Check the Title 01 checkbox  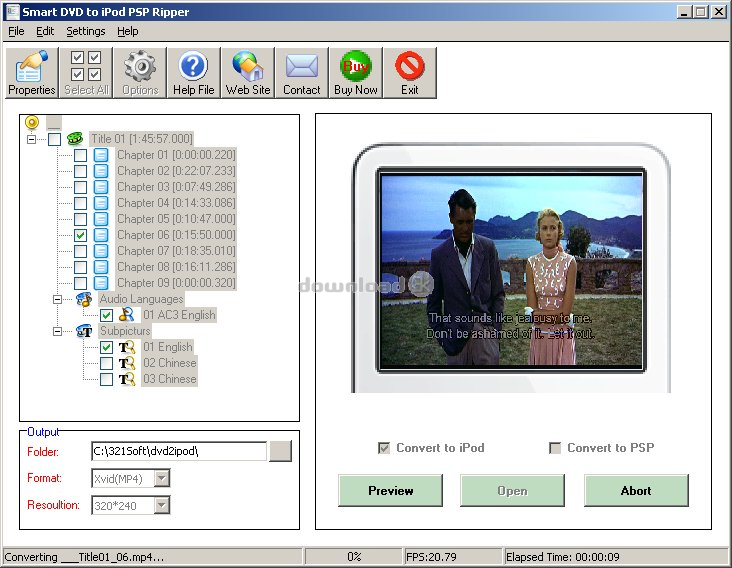55,139
